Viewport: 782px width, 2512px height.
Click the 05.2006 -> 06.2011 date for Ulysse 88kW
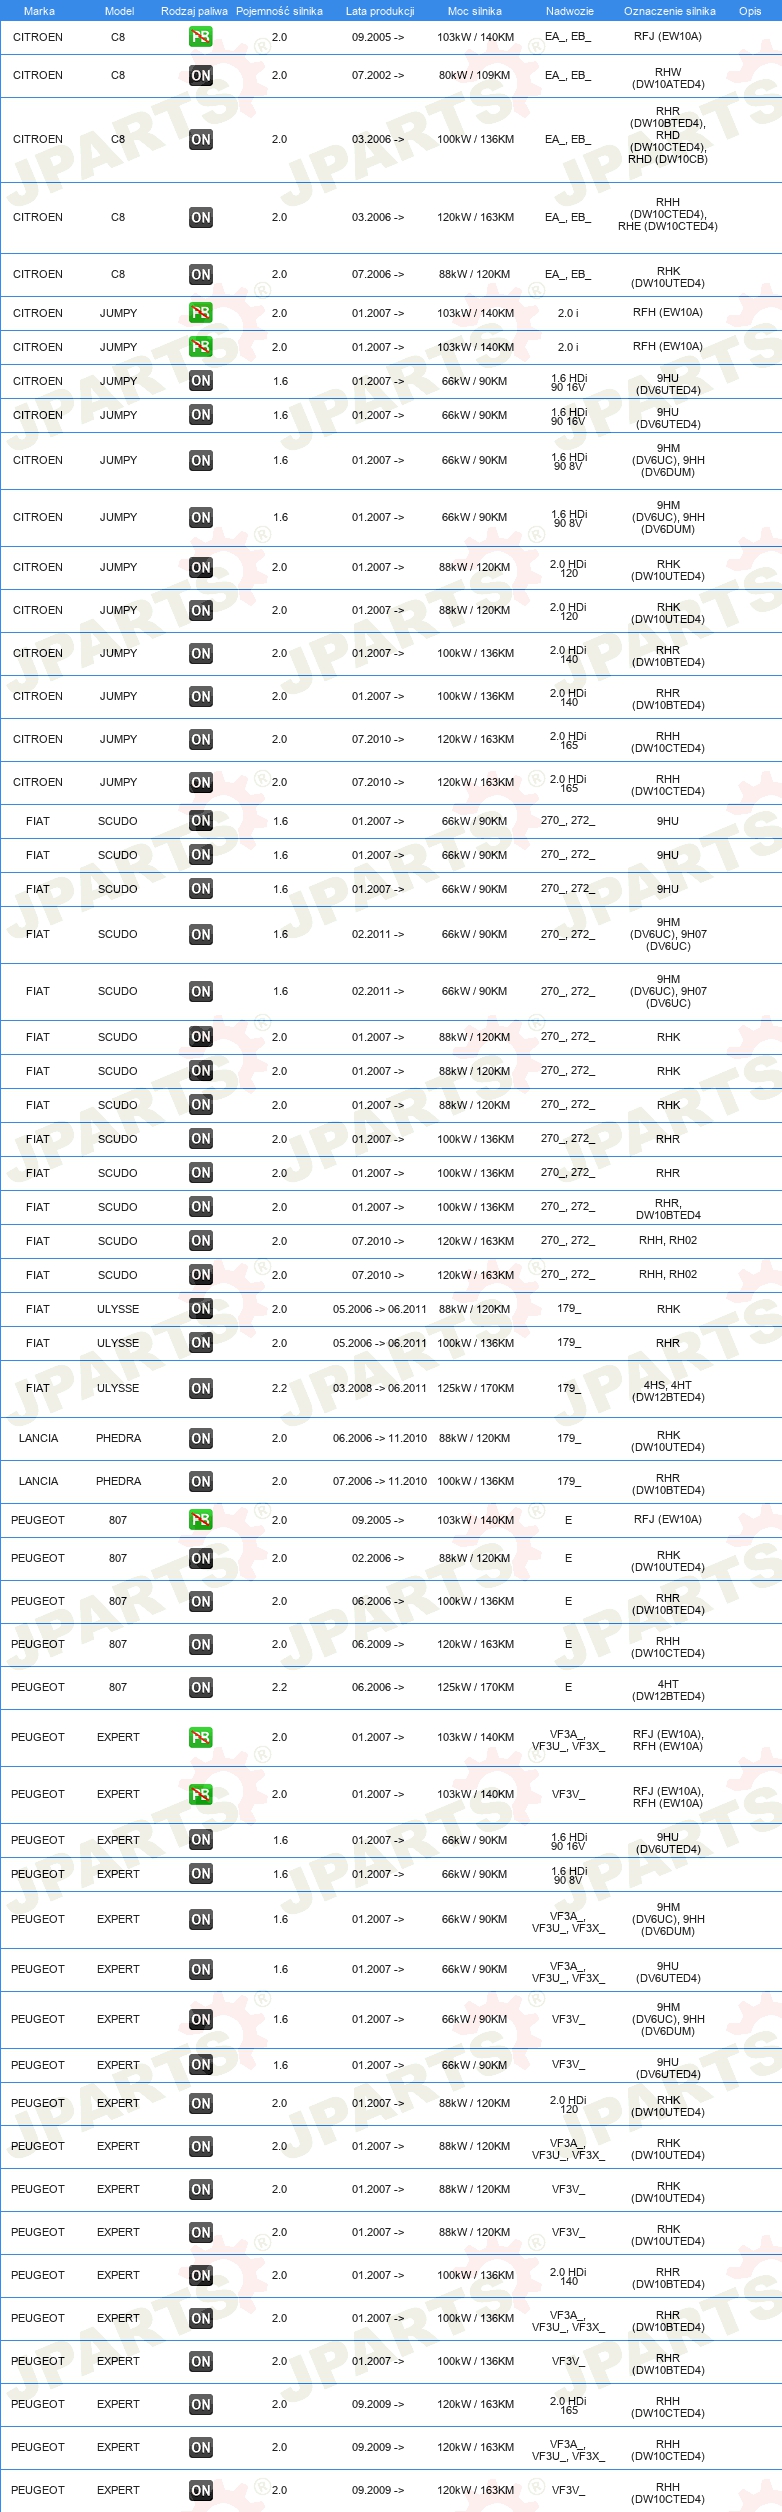point(380,1309)
